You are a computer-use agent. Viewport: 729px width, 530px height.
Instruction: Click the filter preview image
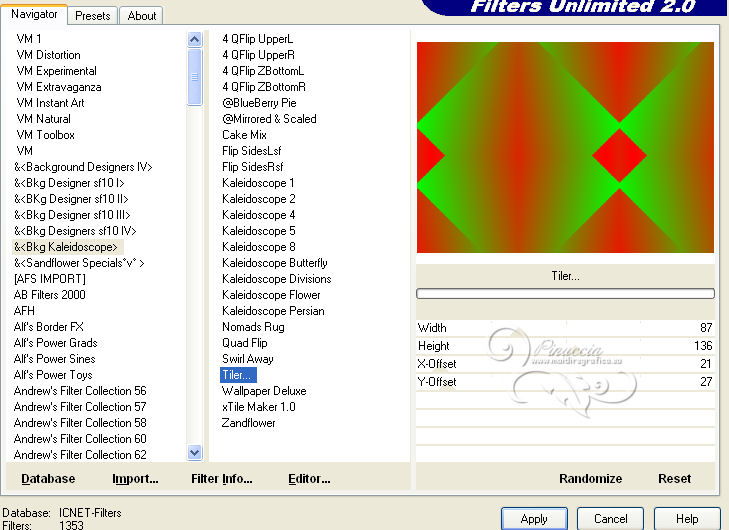(565, 147)
